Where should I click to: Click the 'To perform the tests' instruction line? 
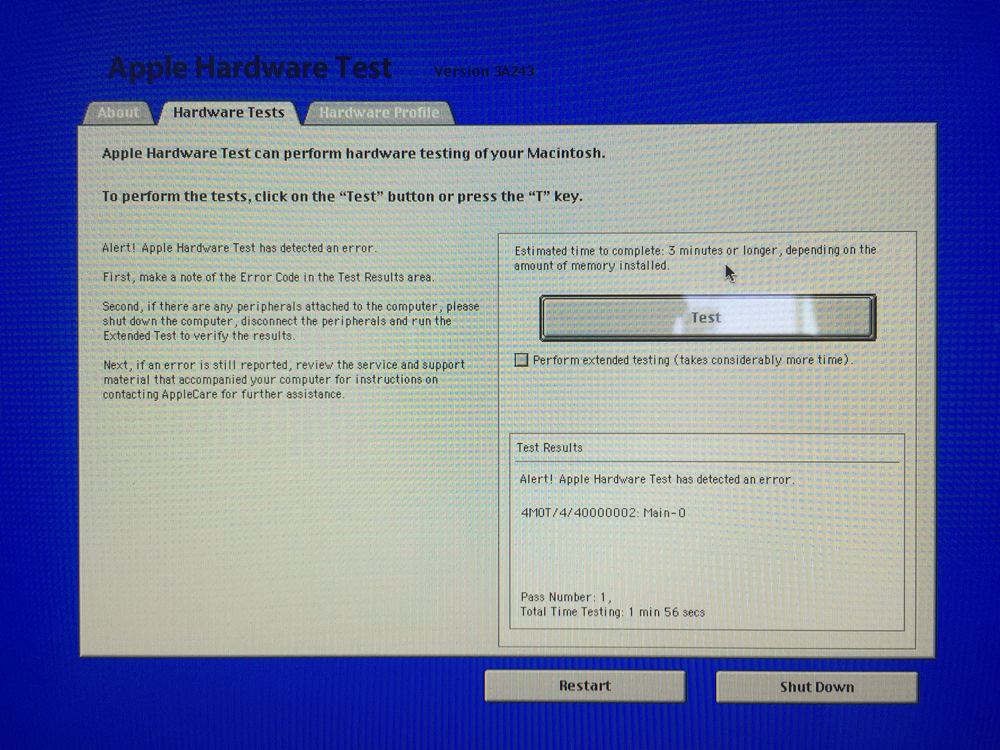click(342, 196)
